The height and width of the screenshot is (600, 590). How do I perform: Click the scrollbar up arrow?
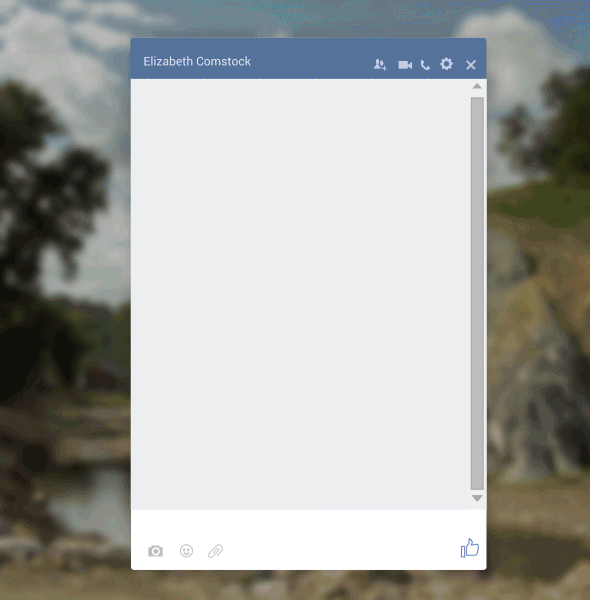tap(477, 86)
